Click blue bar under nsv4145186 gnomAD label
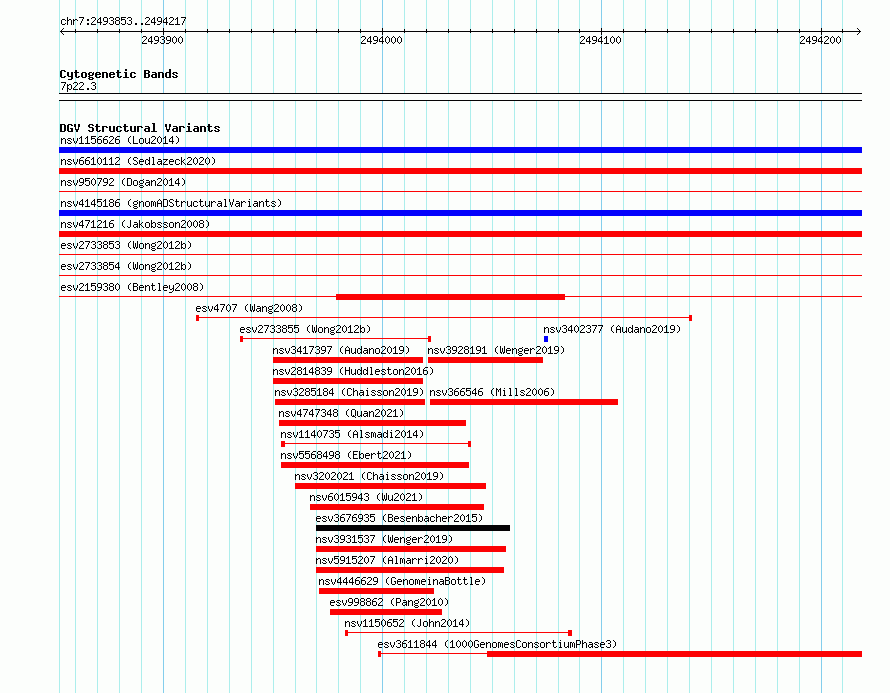Image resolution: width=890 pixels, height=693 pixels. click(x=460, y=213)
